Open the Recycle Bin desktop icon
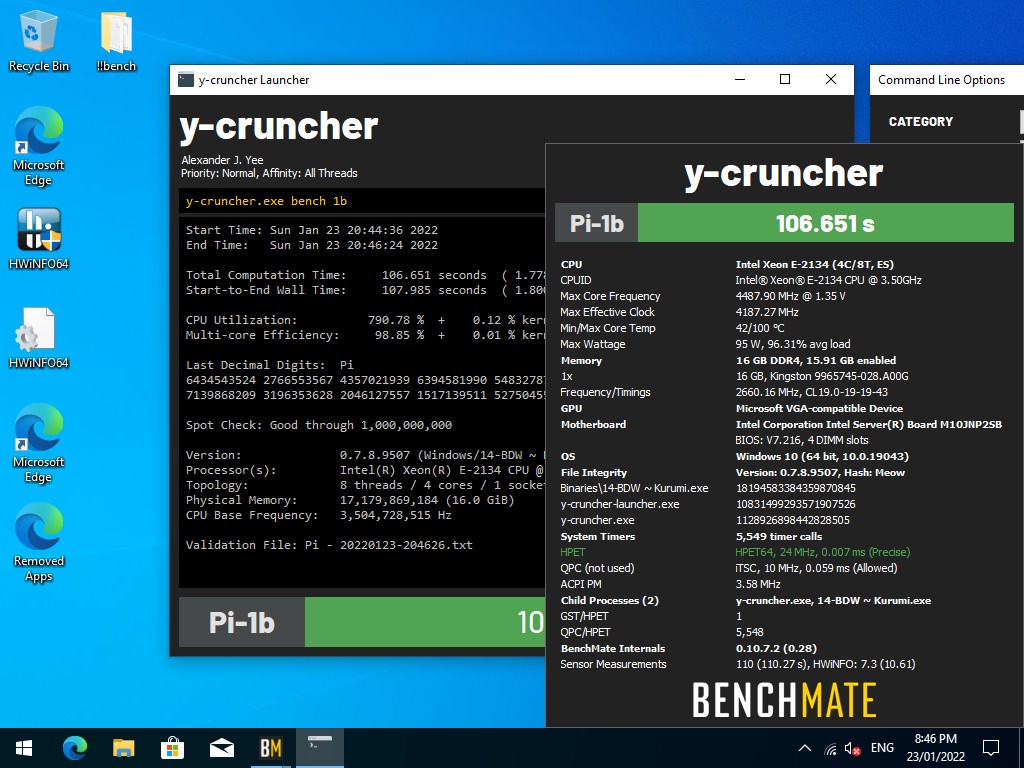The height and width of the screenshot is (768, 1024). (x=39, y=41)
